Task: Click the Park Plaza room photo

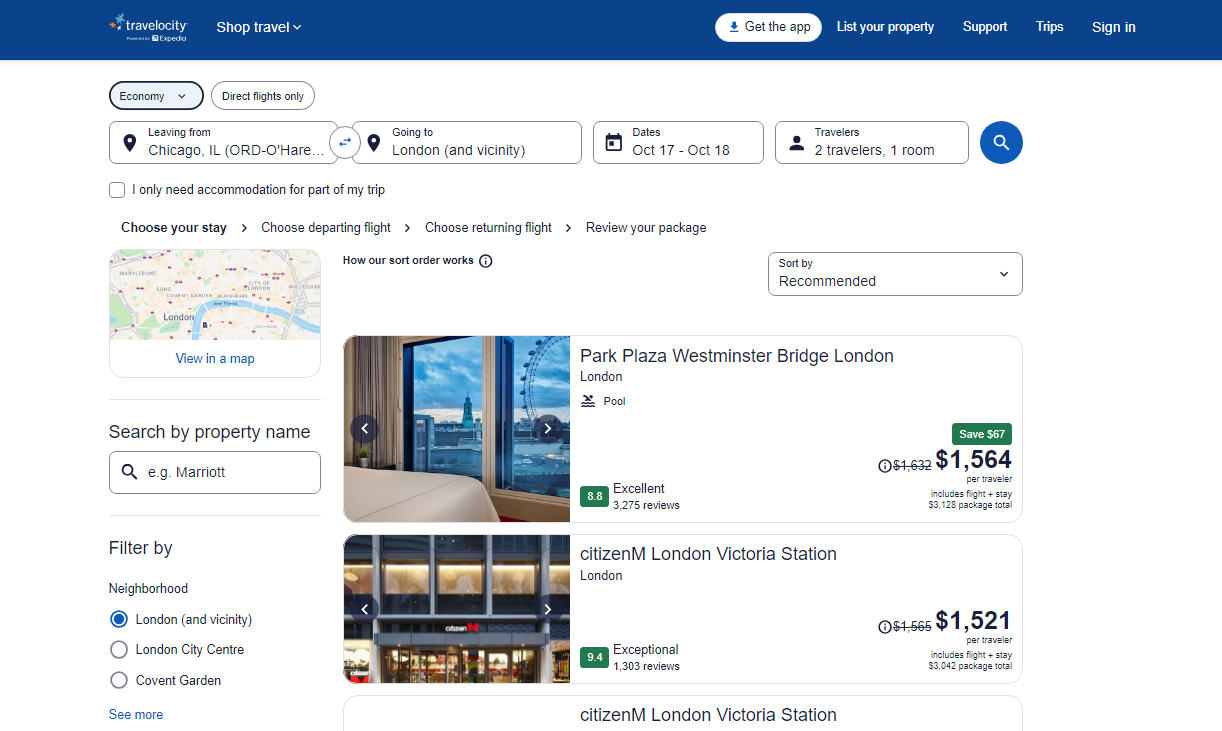Action: [457, 429]
